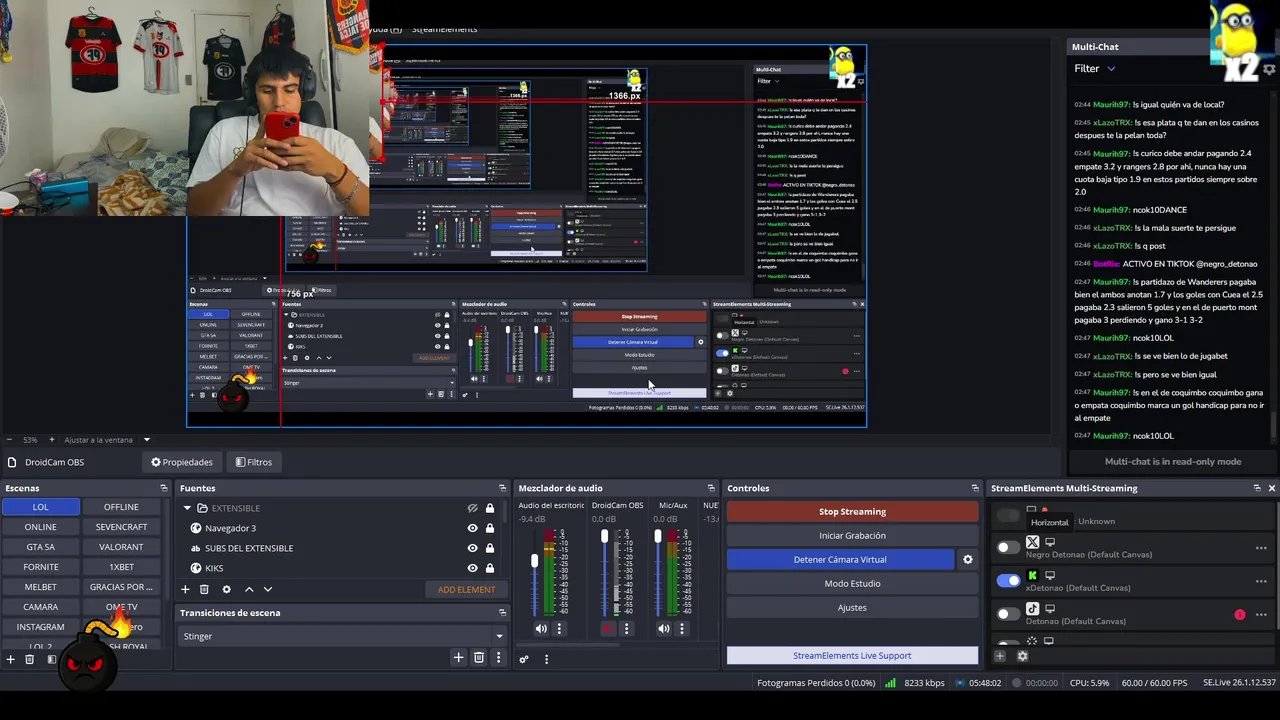Viewport: 1280px width, 720px height.
Task: Adjust DroidCam OBS volume slider
Action: (x=604, y=537)
